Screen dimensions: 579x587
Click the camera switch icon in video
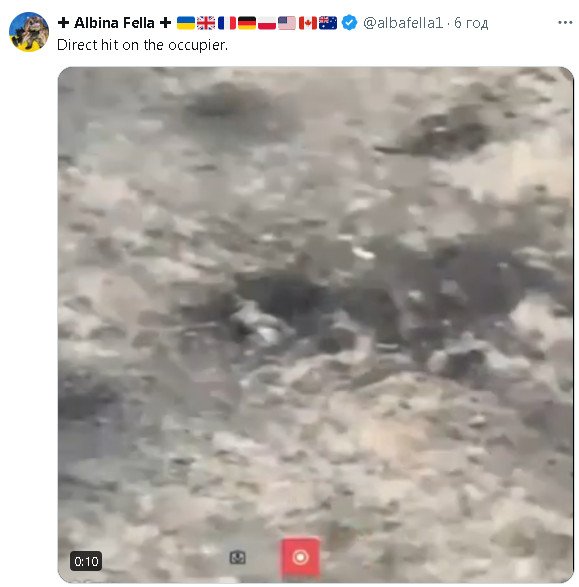pos(237,557)
